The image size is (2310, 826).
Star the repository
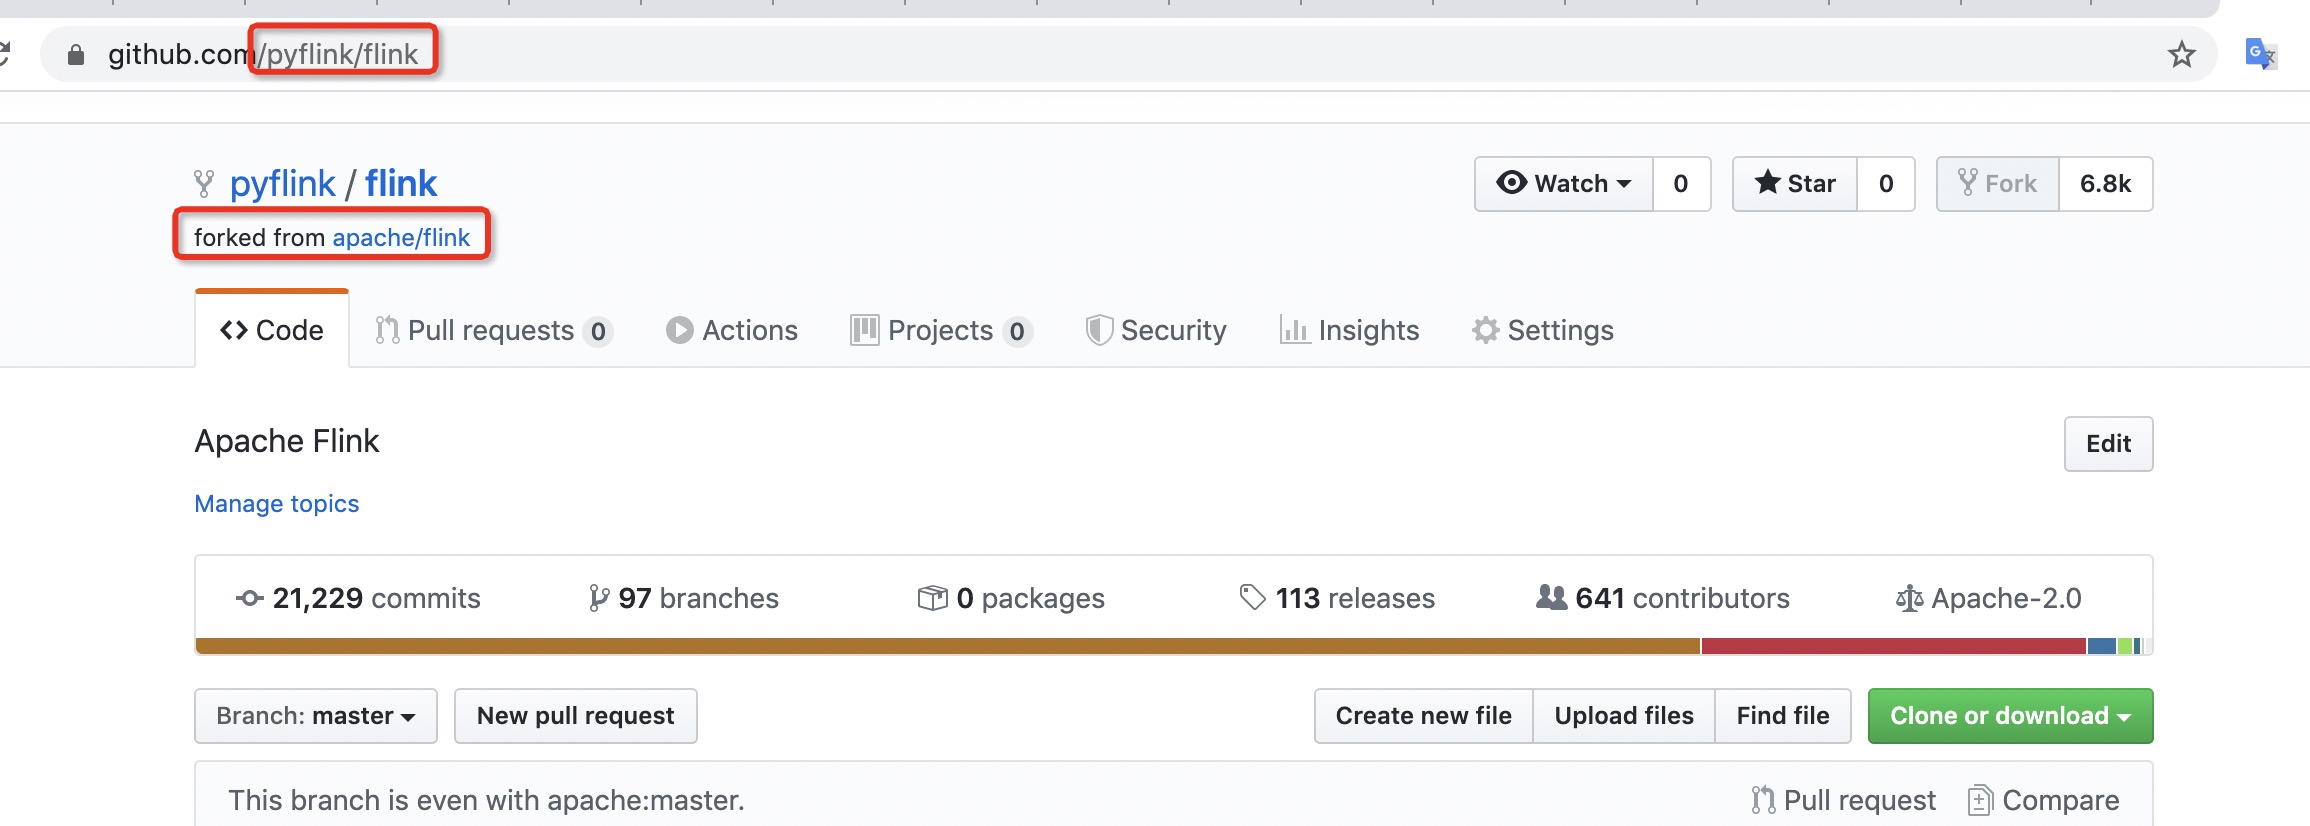pos(1795,184)
